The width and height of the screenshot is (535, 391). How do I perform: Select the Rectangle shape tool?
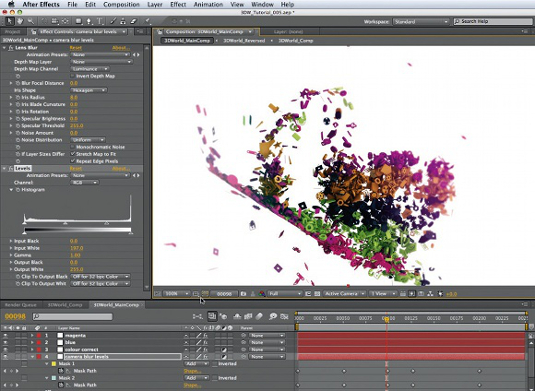(x=79, y=21)
